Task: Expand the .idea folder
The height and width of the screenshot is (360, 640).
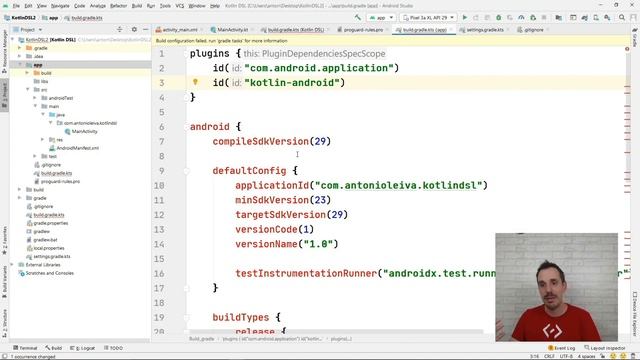Action: [x=19, y=56]
